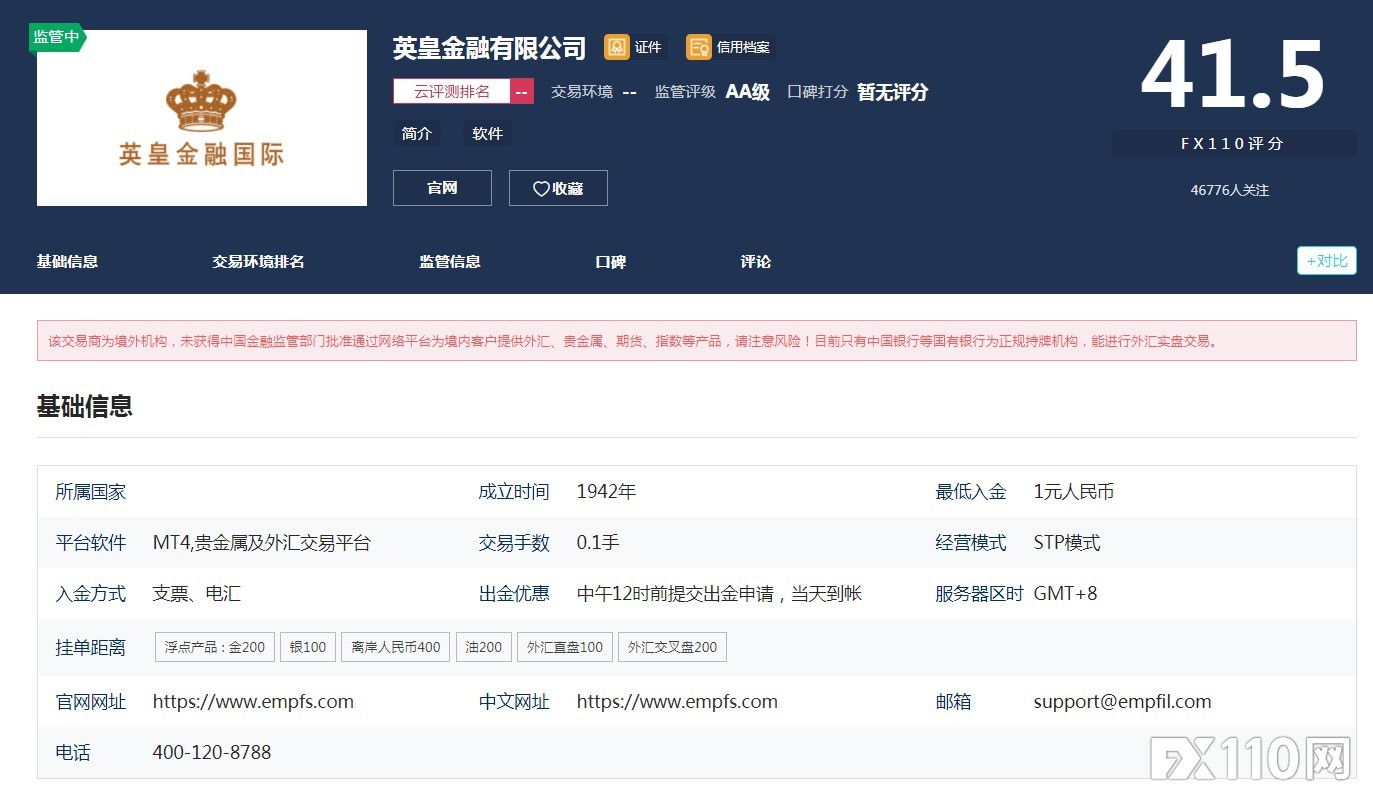Open the 软件 tag
The image size is (1373, 795).
(x=488, y=133)
